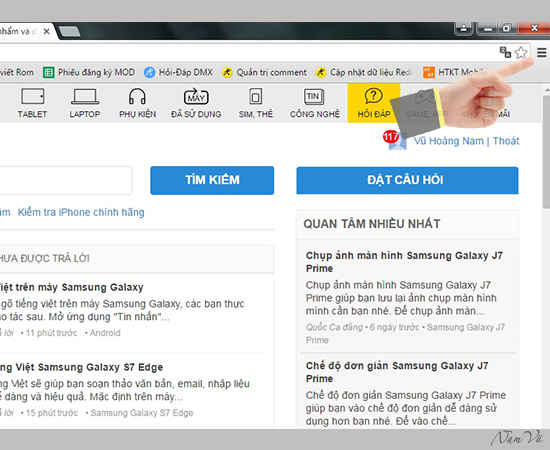
Task: Click the TÌM KIẾM search button
Action: [x=212, y=180]
